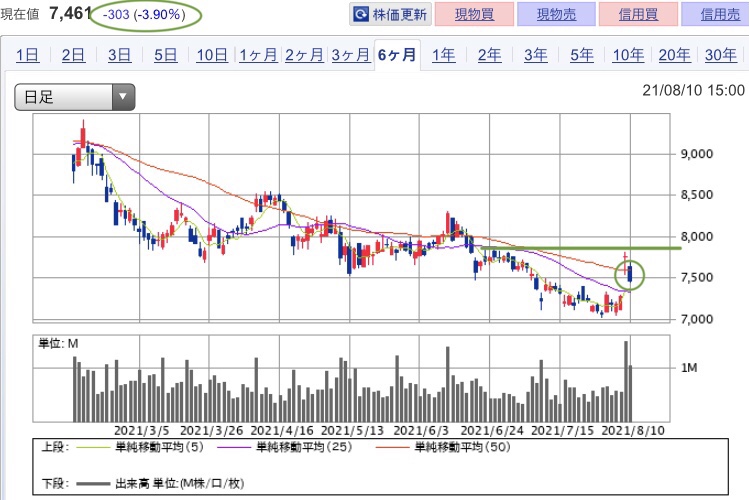Image resolution: width=749 pixels, height=500 pixels.
Task: Click the 現物買 button
Action: coord(474,14)
